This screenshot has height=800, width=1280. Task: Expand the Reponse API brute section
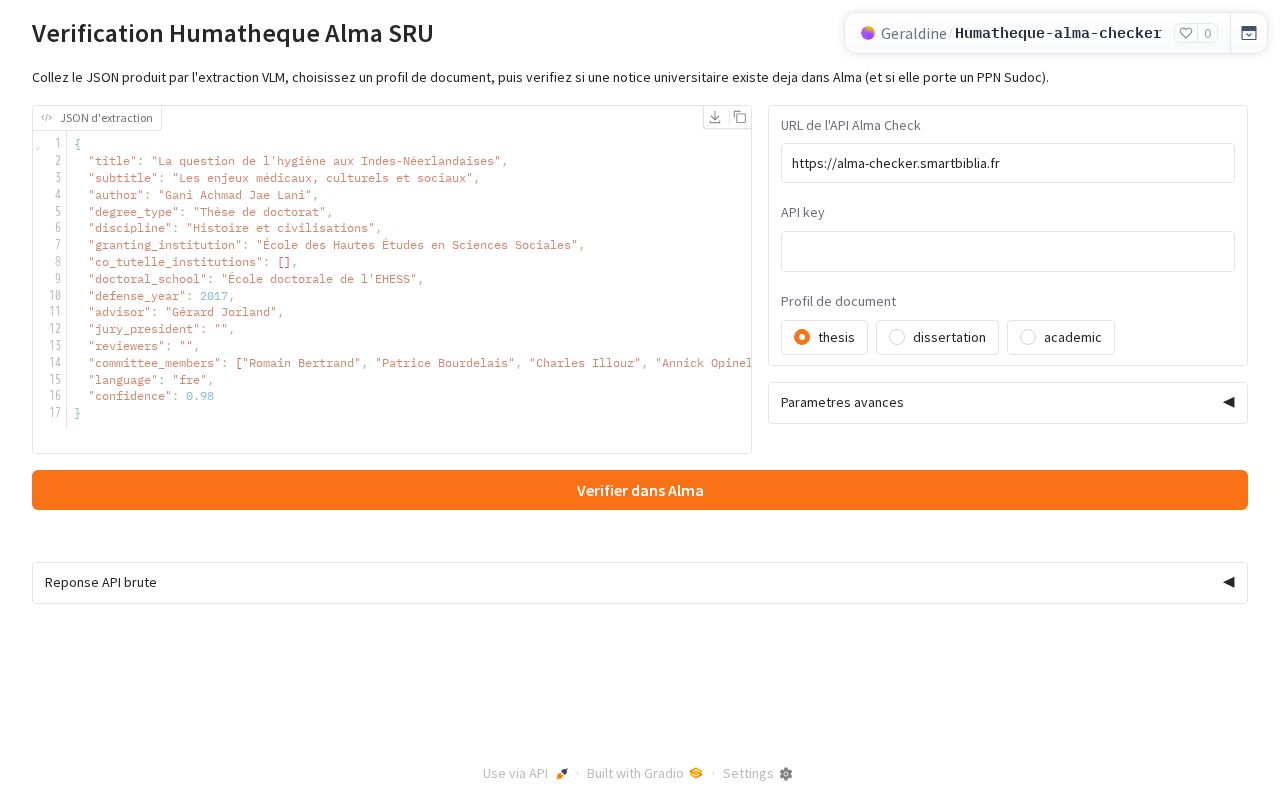coord(640,583)
